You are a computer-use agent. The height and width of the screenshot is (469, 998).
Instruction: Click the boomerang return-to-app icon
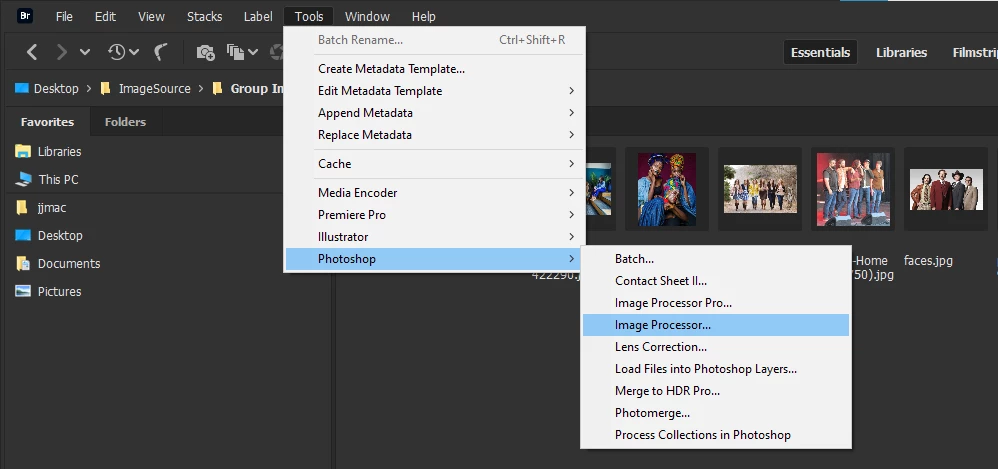click(x=161, y=52)
